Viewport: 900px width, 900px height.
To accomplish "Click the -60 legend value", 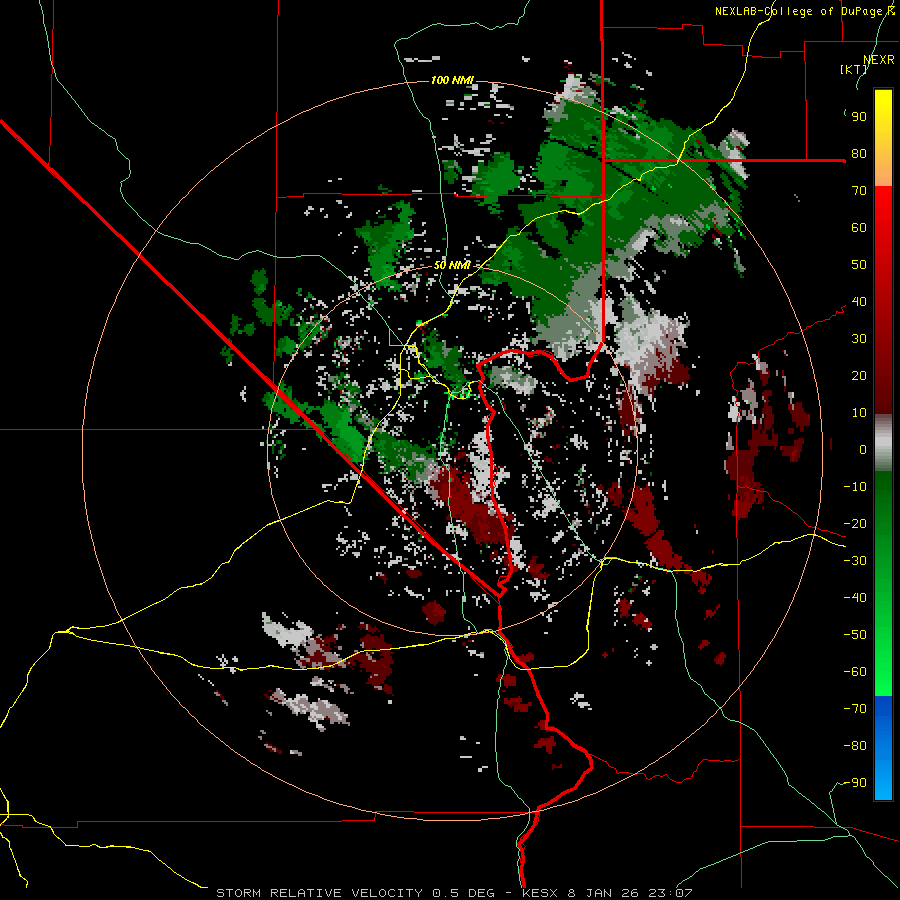I will click(855, 672).
